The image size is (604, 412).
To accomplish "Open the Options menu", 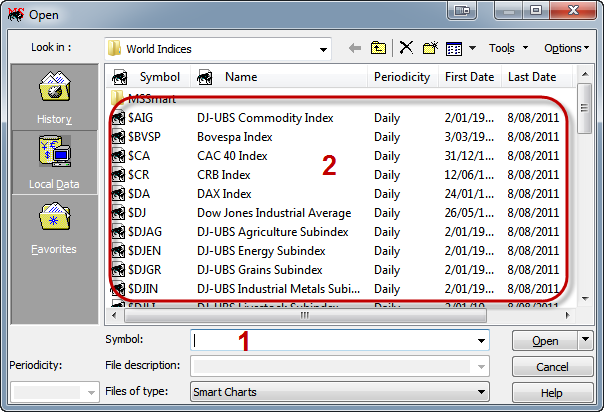I will pos(567,48).
